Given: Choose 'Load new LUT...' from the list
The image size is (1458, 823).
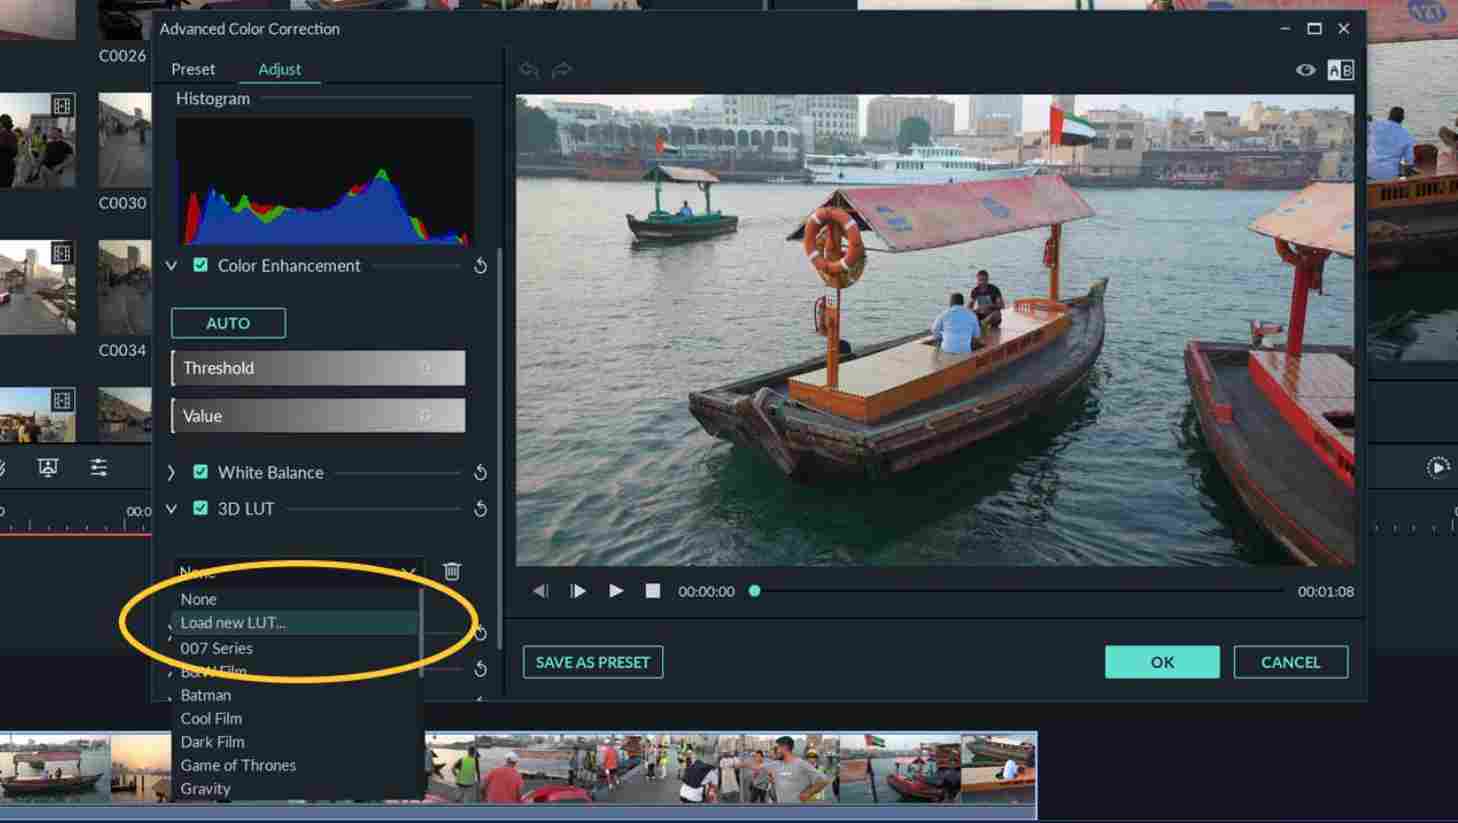Looking at the screenshot, I should 233,622.
